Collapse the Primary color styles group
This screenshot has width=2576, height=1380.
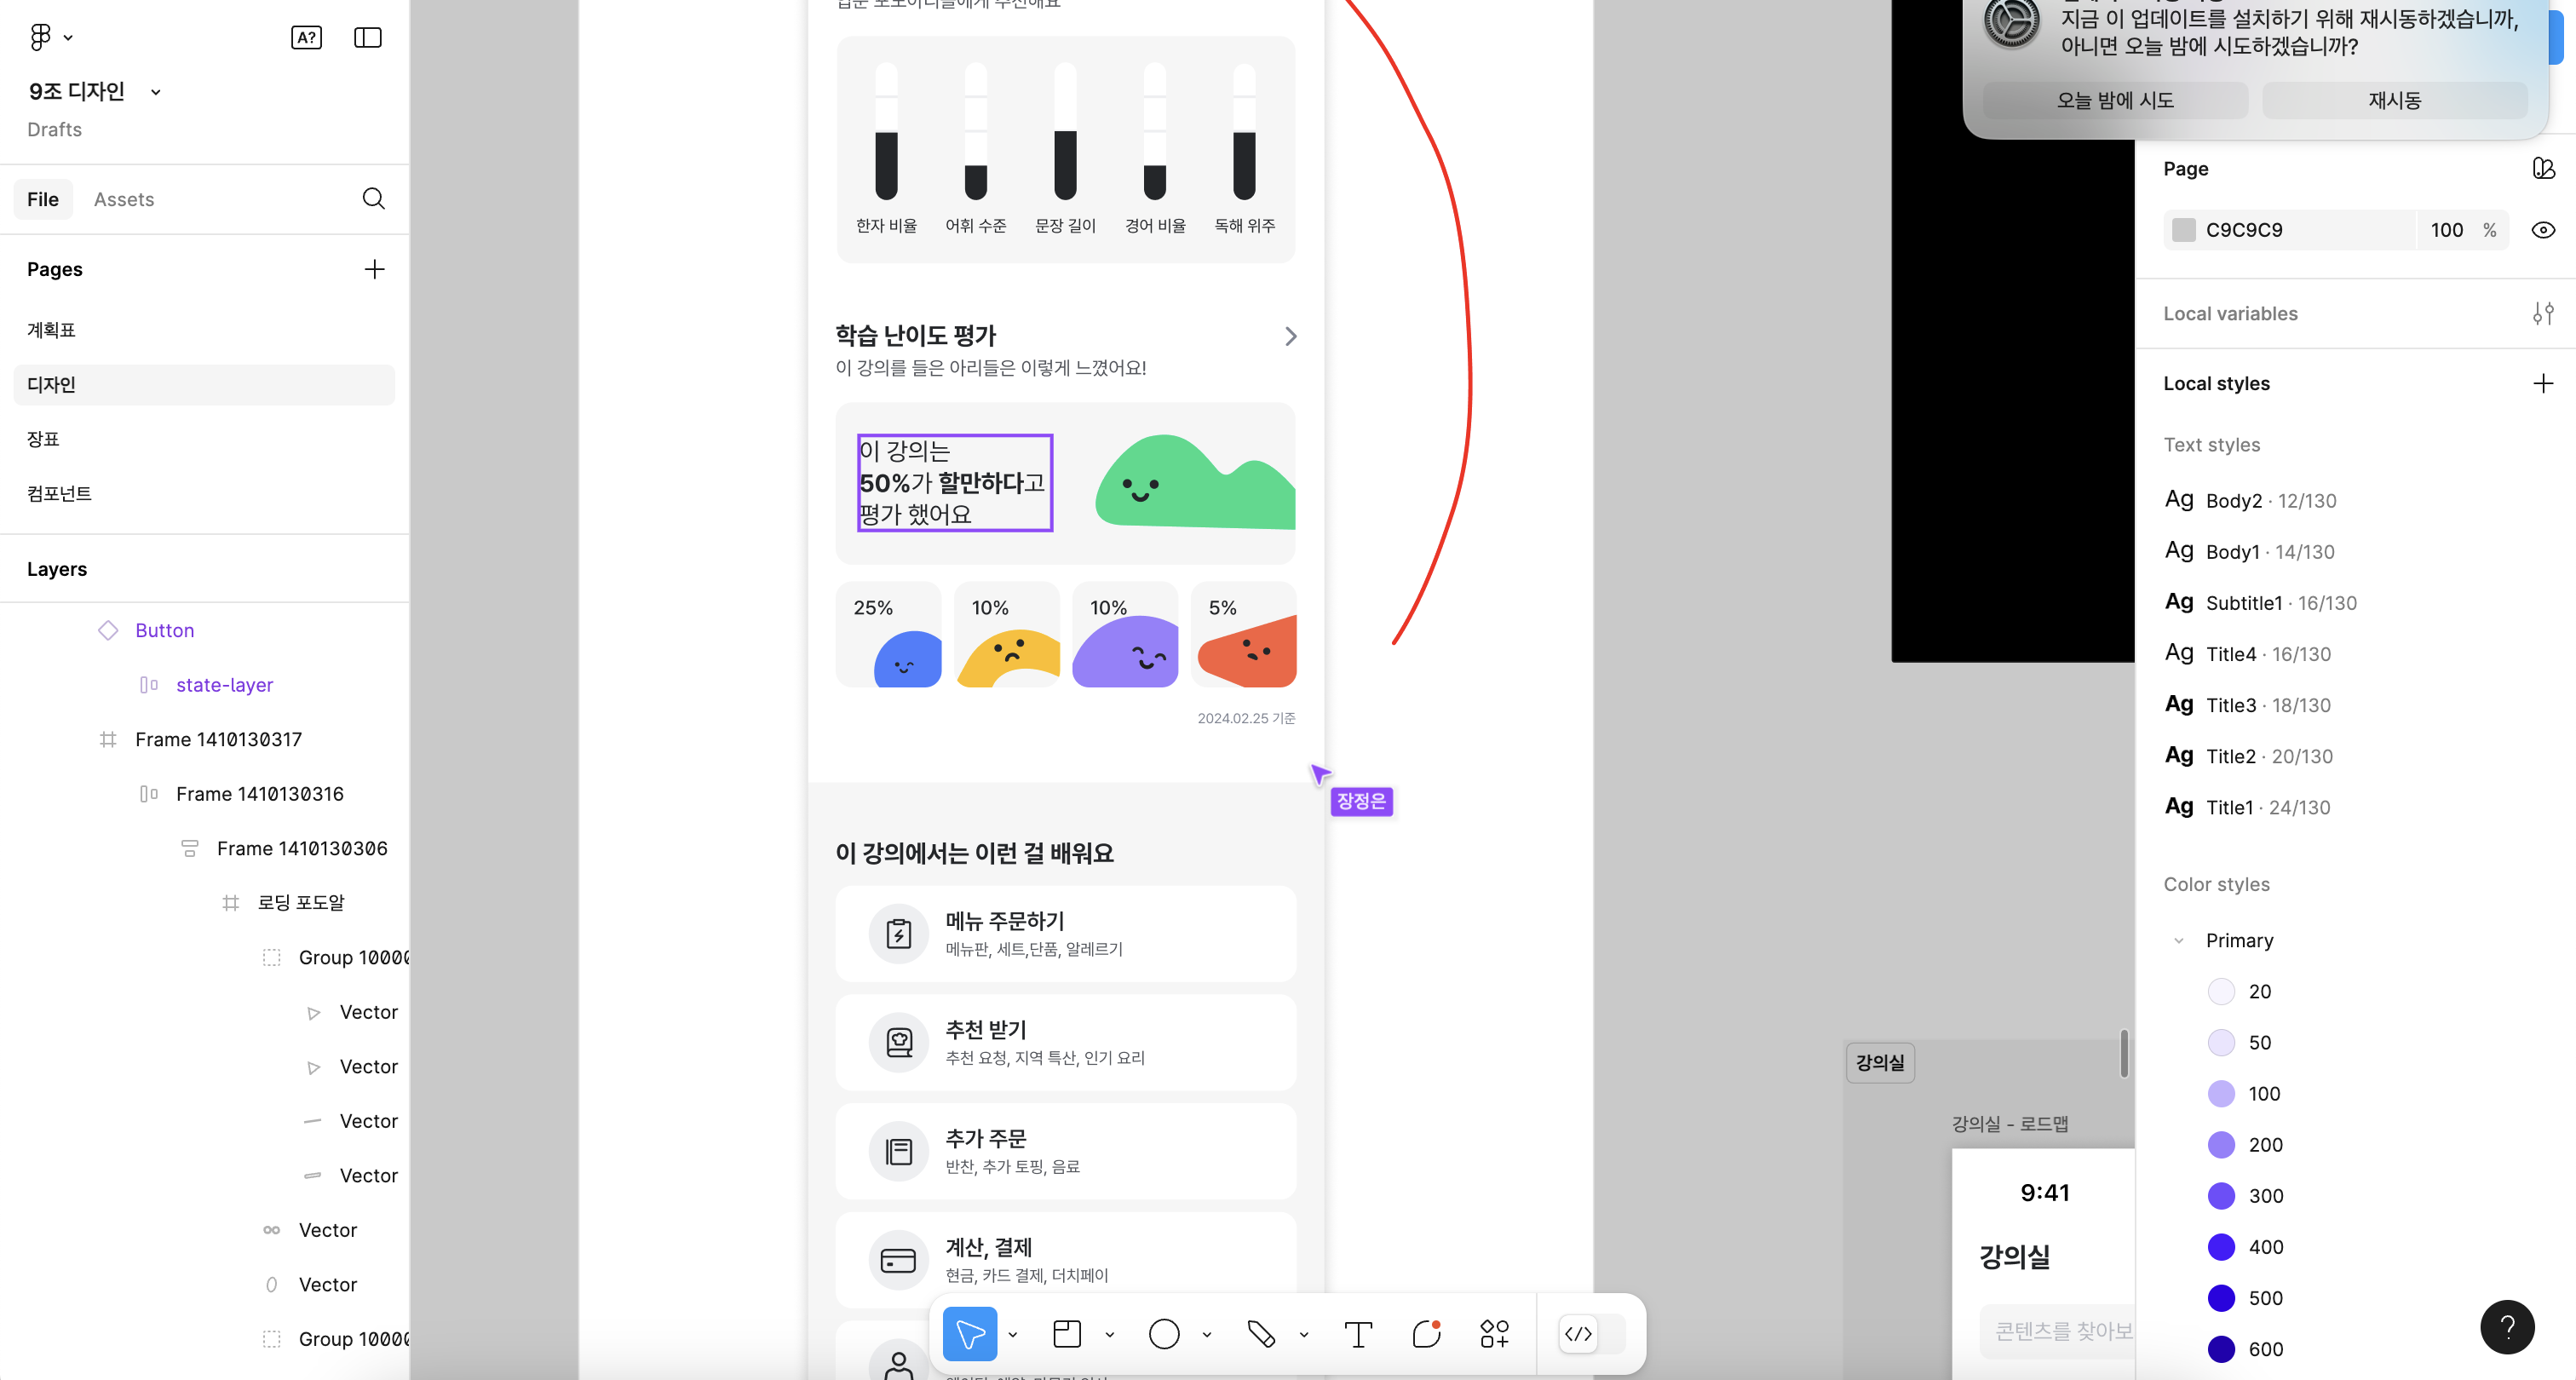[2178, 940]
